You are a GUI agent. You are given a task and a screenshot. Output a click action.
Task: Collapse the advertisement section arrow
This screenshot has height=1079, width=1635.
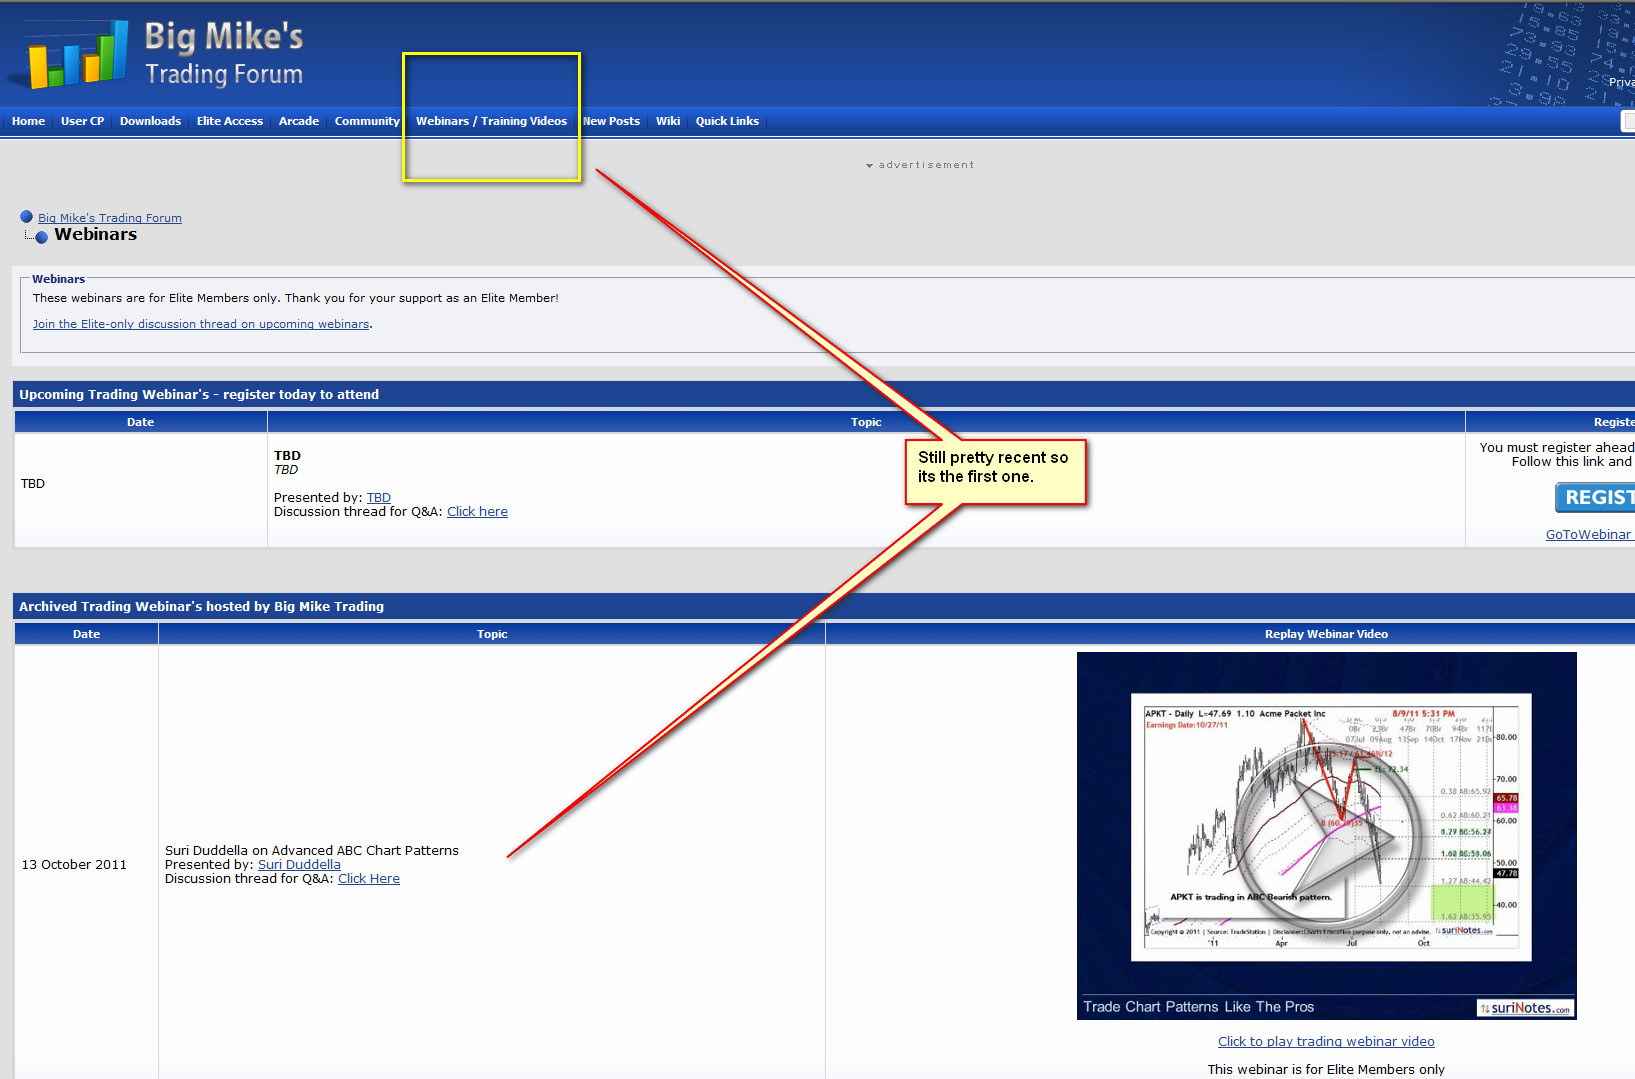point(870,165)
